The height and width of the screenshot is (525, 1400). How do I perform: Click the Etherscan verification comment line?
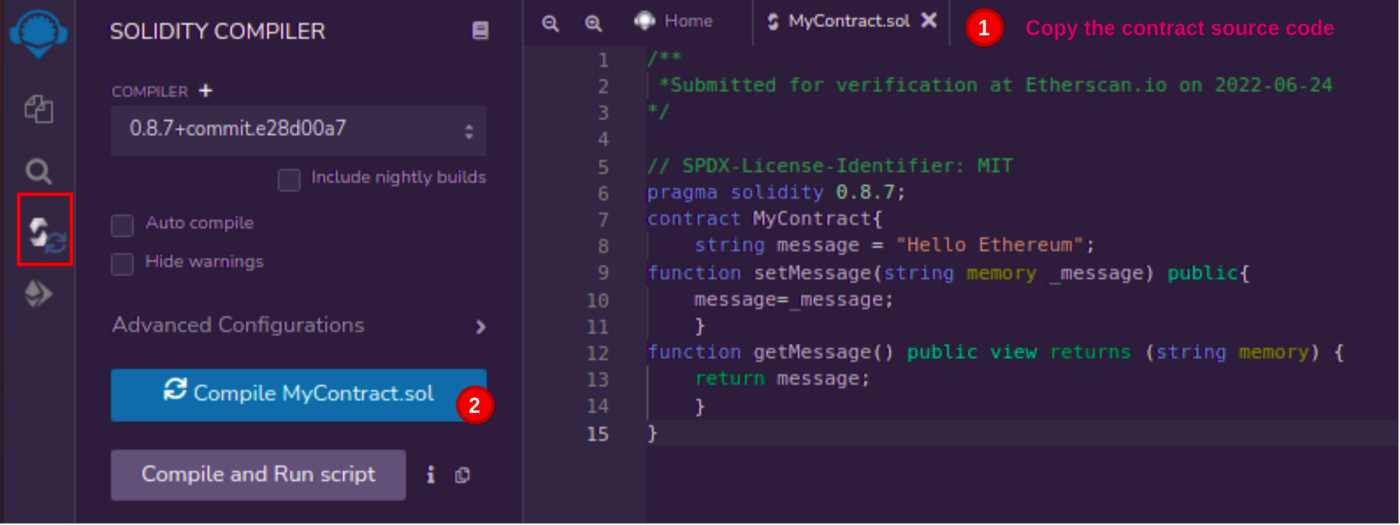tap(996, 85)
